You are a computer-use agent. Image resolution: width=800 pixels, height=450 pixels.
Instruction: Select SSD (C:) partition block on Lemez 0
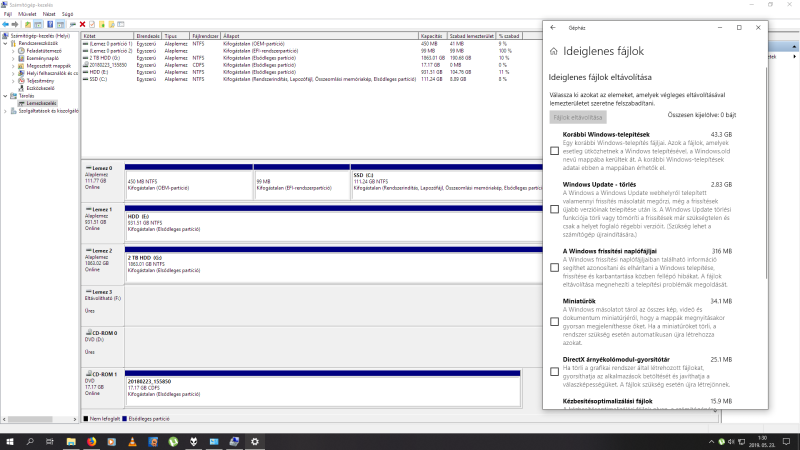(447, 182)
